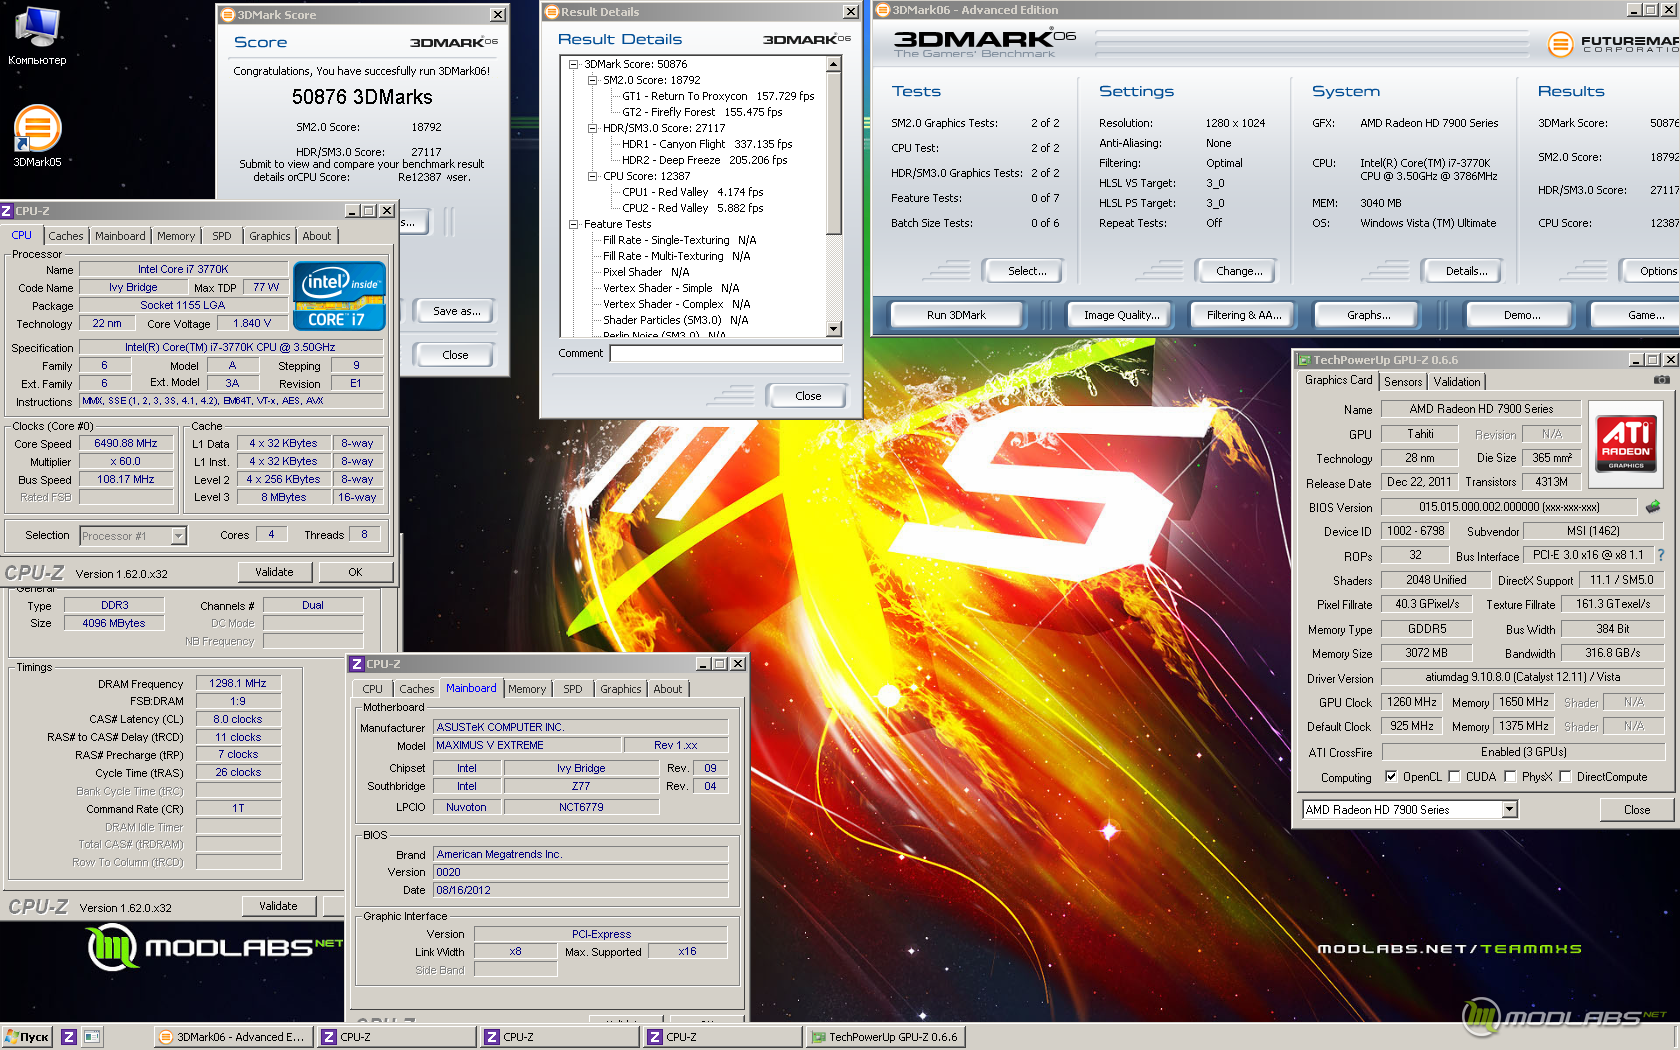Screen dimensions: 1680x1050
Task: Click the Result Details window title icon
Action: [551, 12]
